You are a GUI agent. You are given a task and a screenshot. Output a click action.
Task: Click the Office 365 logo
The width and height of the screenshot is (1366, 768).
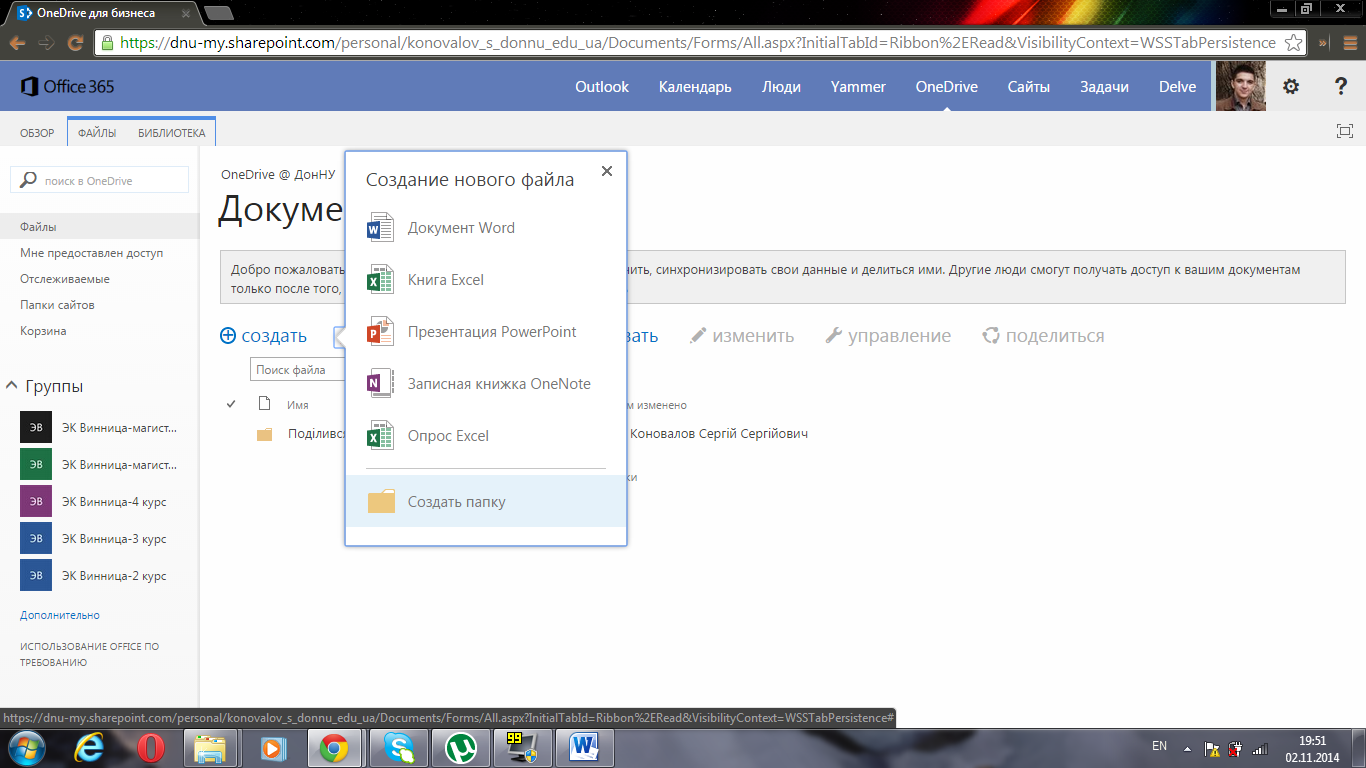click(x=67, y=87)
